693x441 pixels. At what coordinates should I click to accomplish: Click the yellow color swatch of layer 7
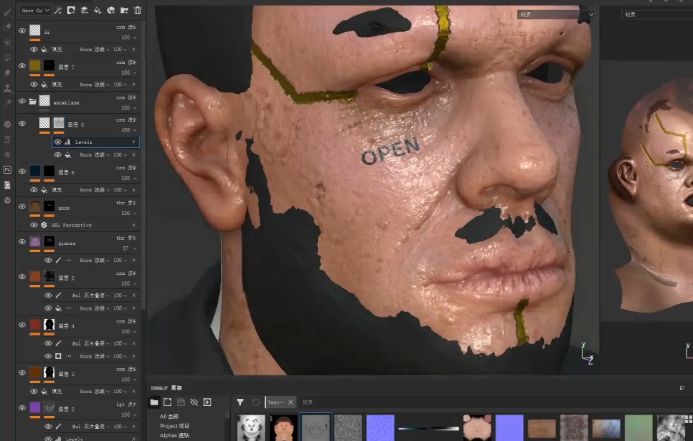click(35, 65)
